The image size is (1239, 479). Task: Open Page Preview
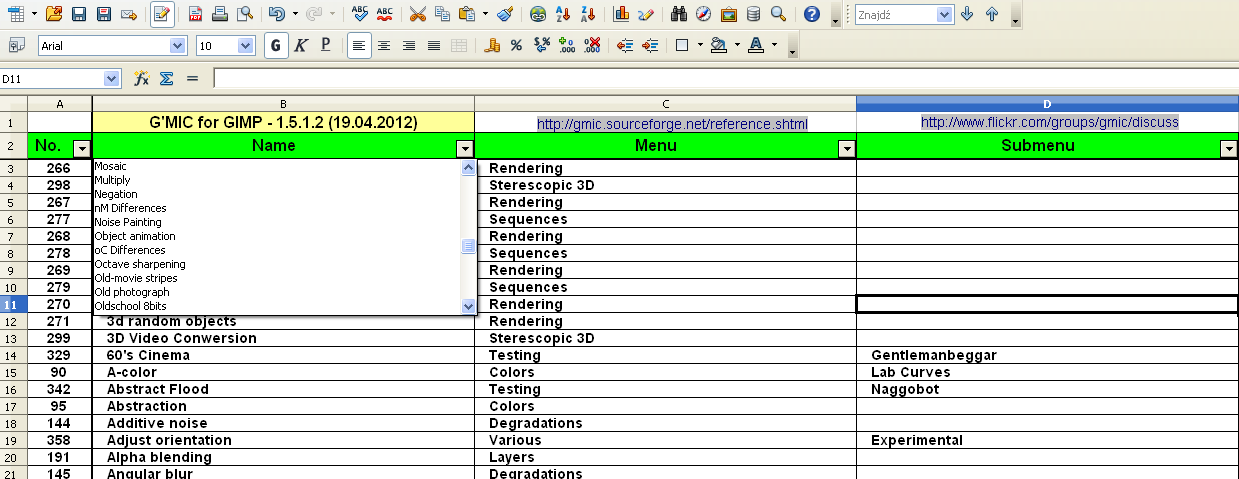tap(243, 14)
